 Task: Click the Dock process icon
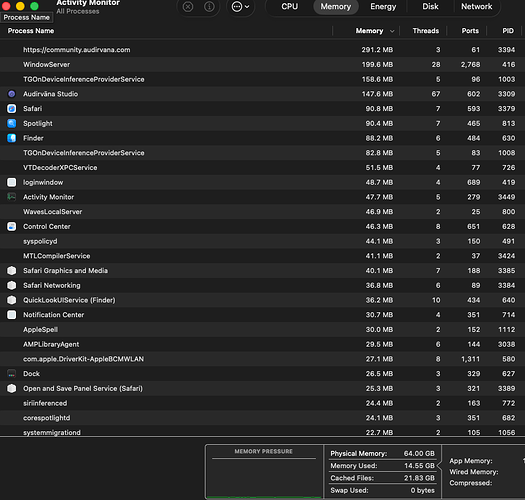click(x=11, y=374)
